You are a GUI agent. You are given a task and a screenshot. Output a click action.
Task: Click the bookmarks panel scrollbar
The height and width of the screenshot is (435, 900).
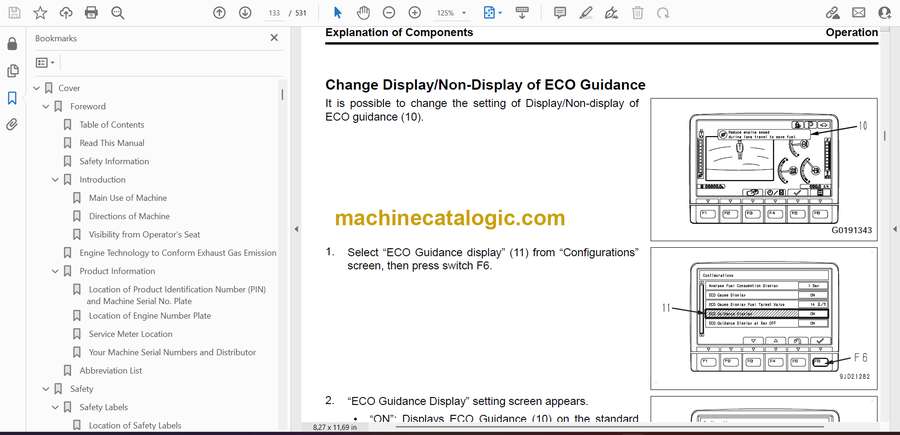pyautogui.click(x=282, y=95)
